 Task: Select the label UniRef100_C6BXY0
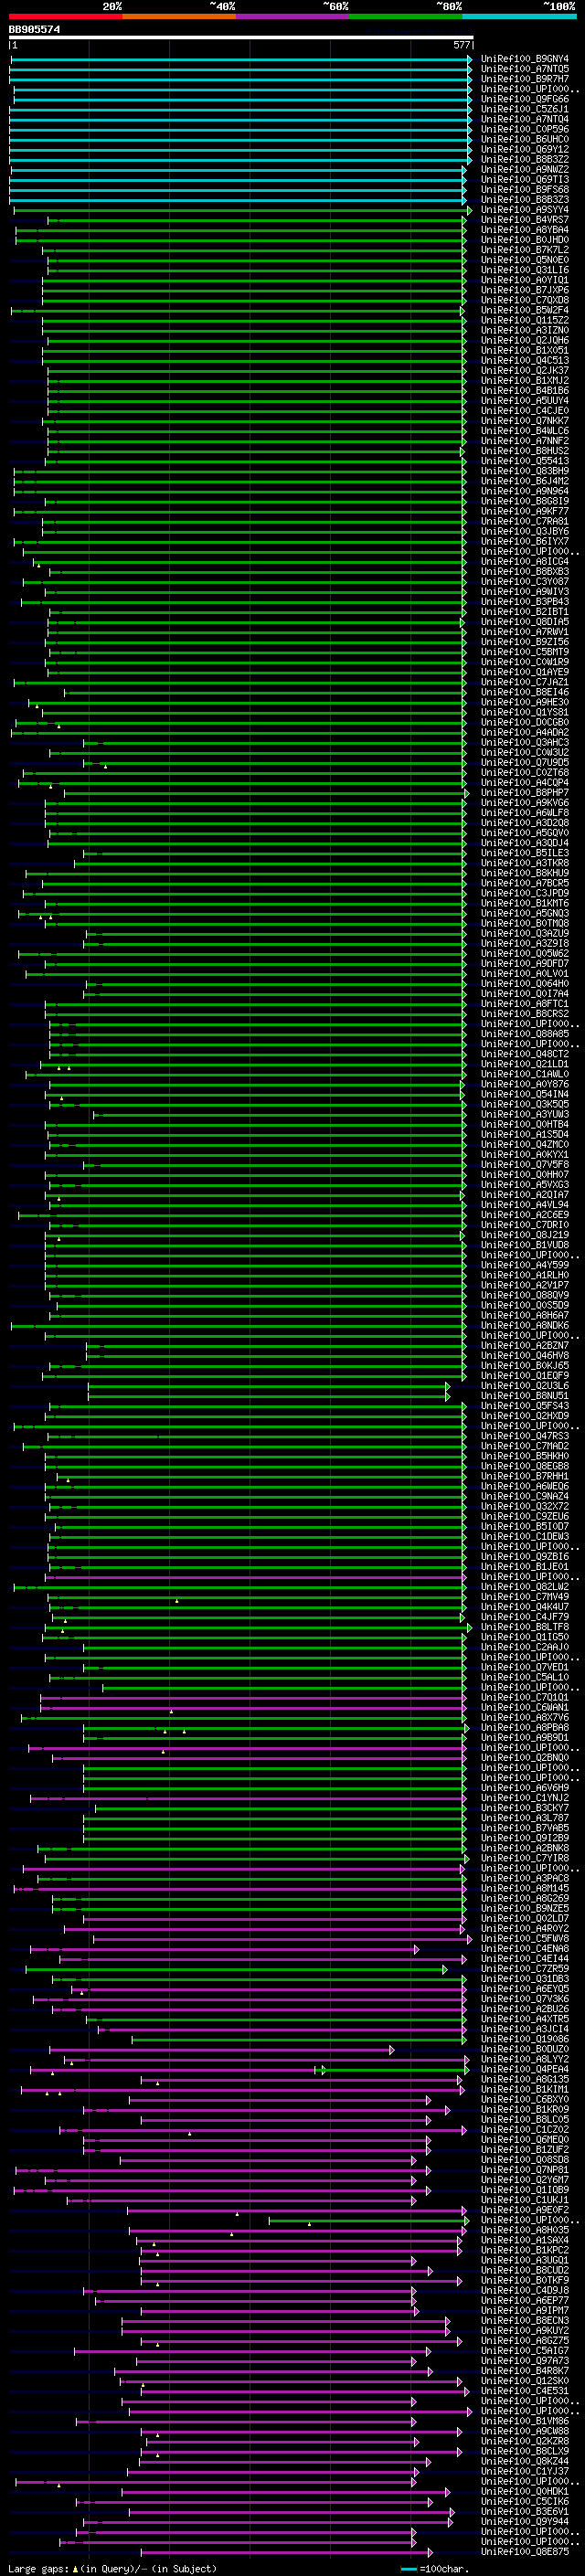524,2099
